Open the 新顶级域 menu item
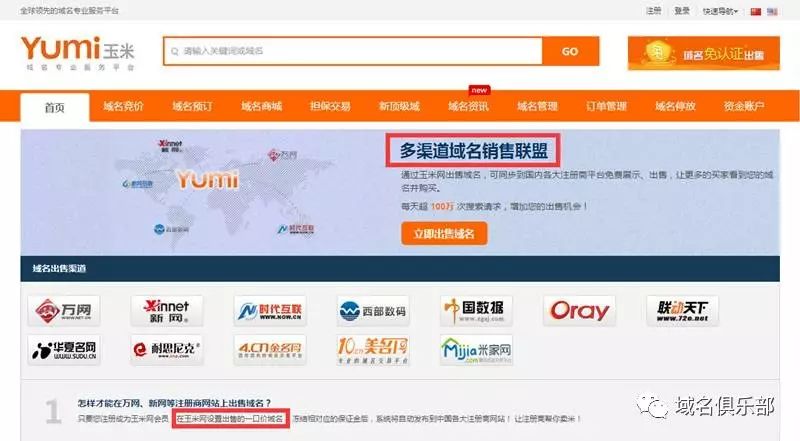 [399, 106]
